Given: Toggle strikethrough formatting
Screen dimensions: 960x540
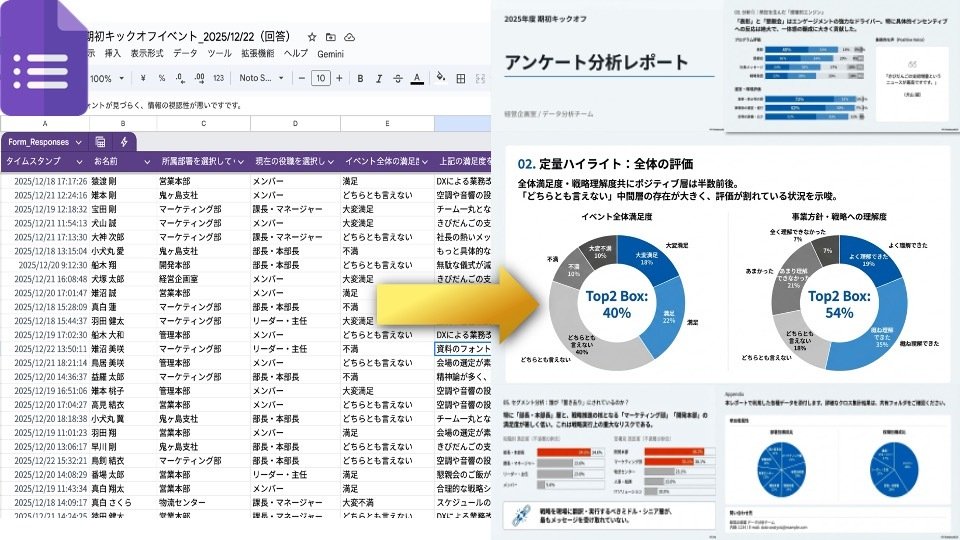Looking at the screenshot, I should 398,78.
